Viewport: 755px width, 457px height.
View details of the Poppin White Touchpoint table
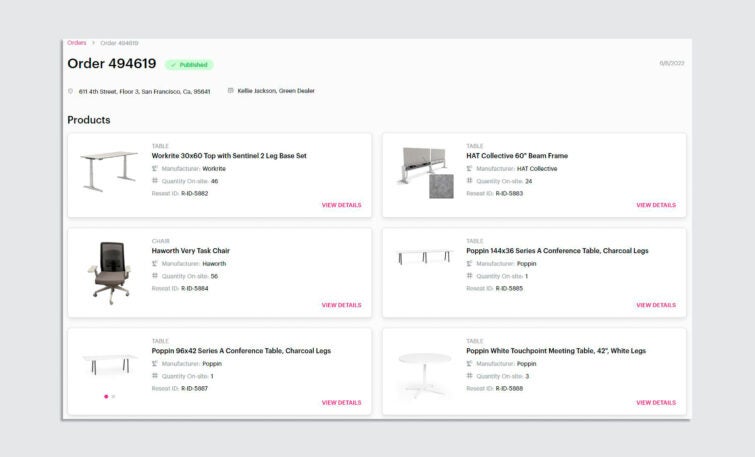pos(656,403)
